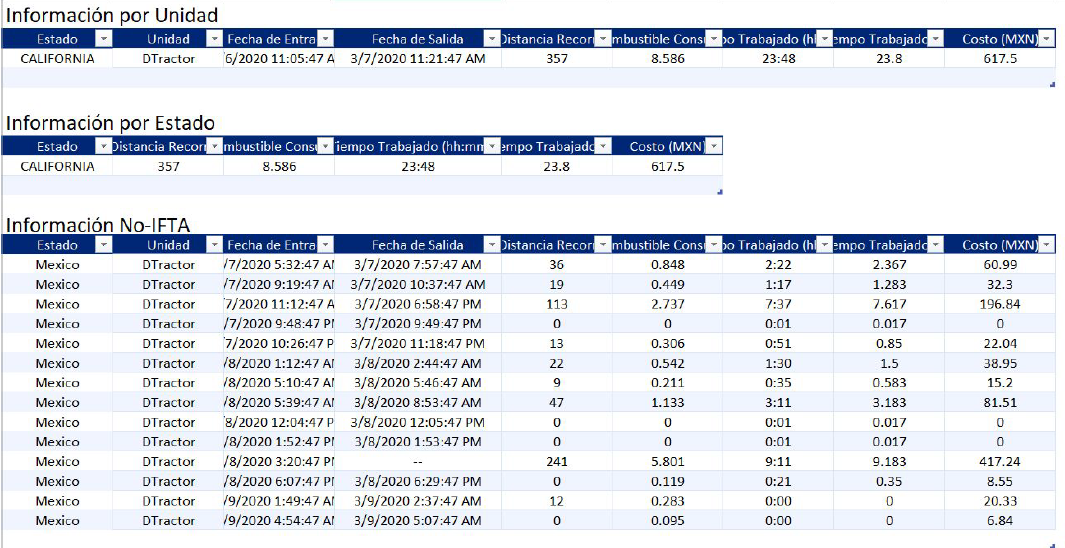The height and width of the screenshot is (548, 1065).
Task: Select distance value '241'
Action: [557, 461]
